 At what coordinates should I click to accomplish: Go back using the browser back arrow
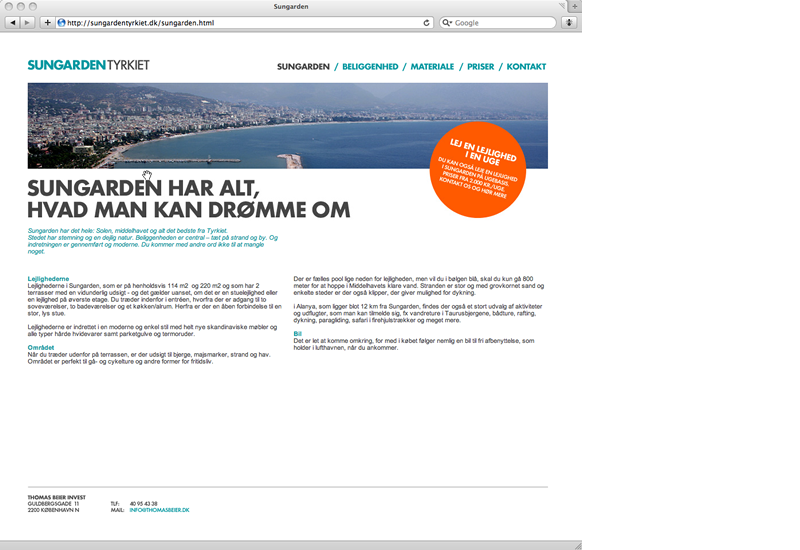coord(13,22)
